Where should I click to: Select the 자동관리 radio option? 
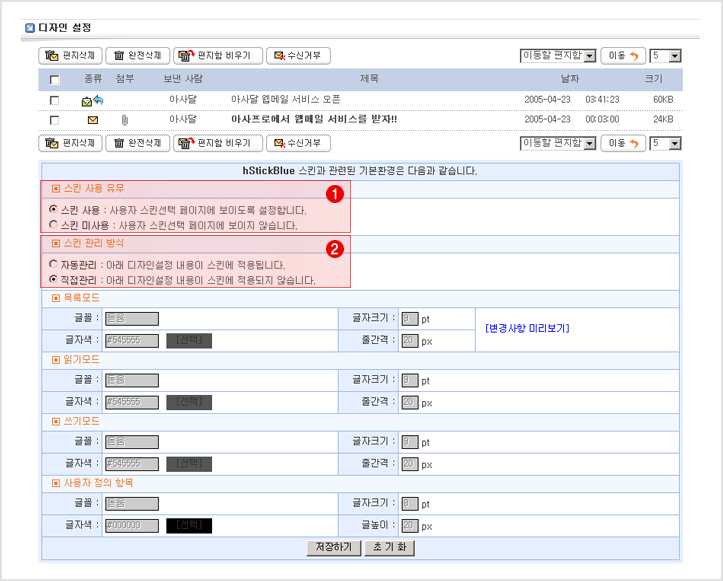pyautogui.click(x=53, y=265)
